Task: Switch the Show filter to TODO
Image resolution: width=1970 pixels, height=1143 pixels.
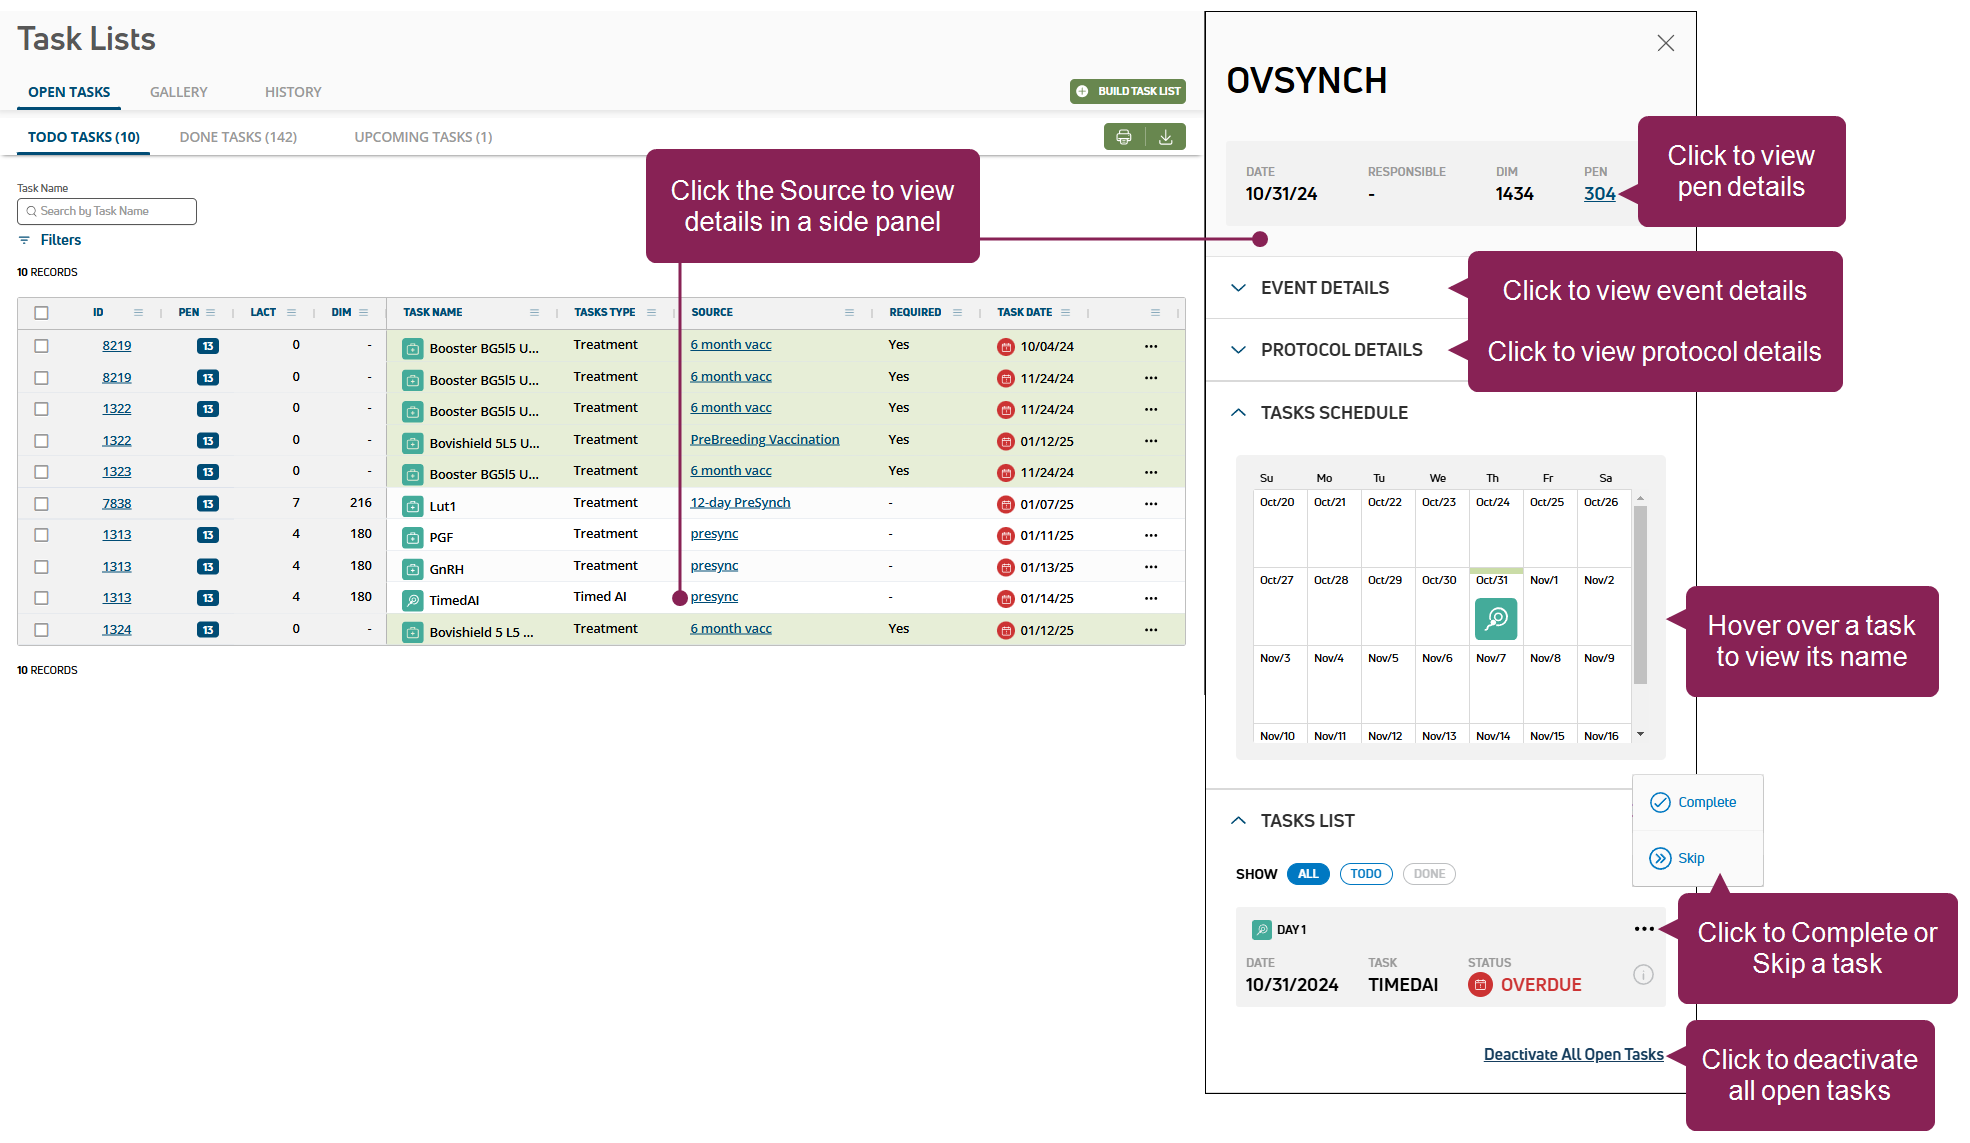Action: (1366, 873)
